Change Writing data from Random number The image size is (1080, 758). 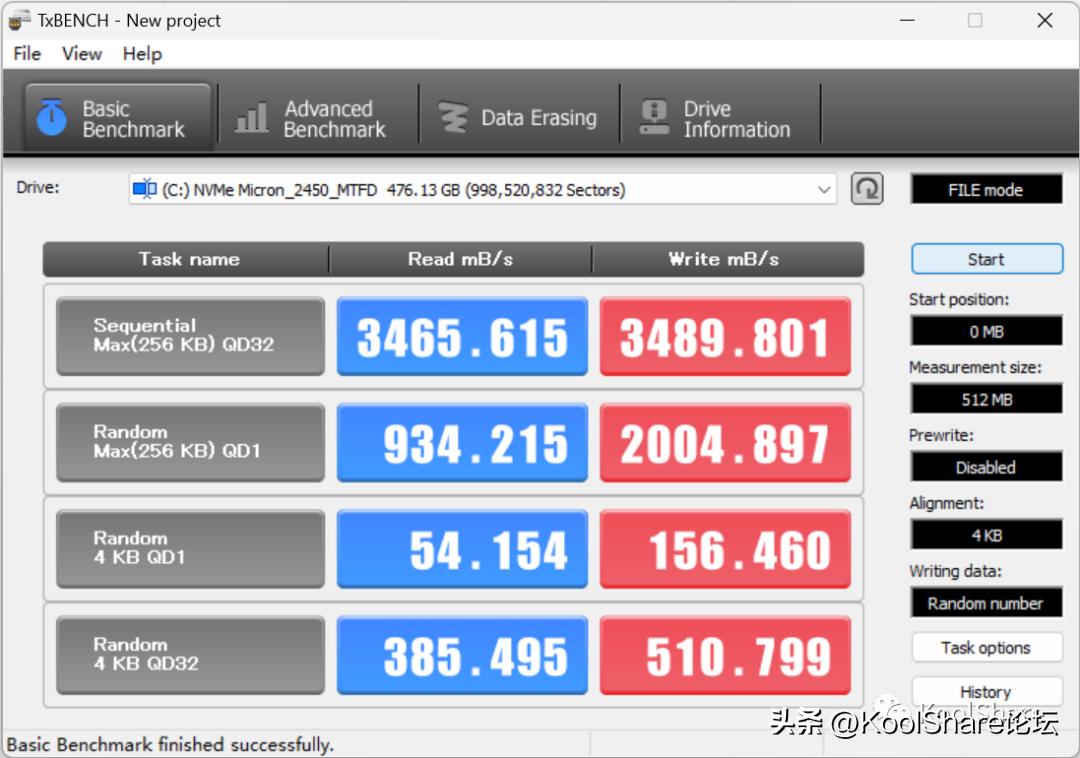[x=986, y=603]
